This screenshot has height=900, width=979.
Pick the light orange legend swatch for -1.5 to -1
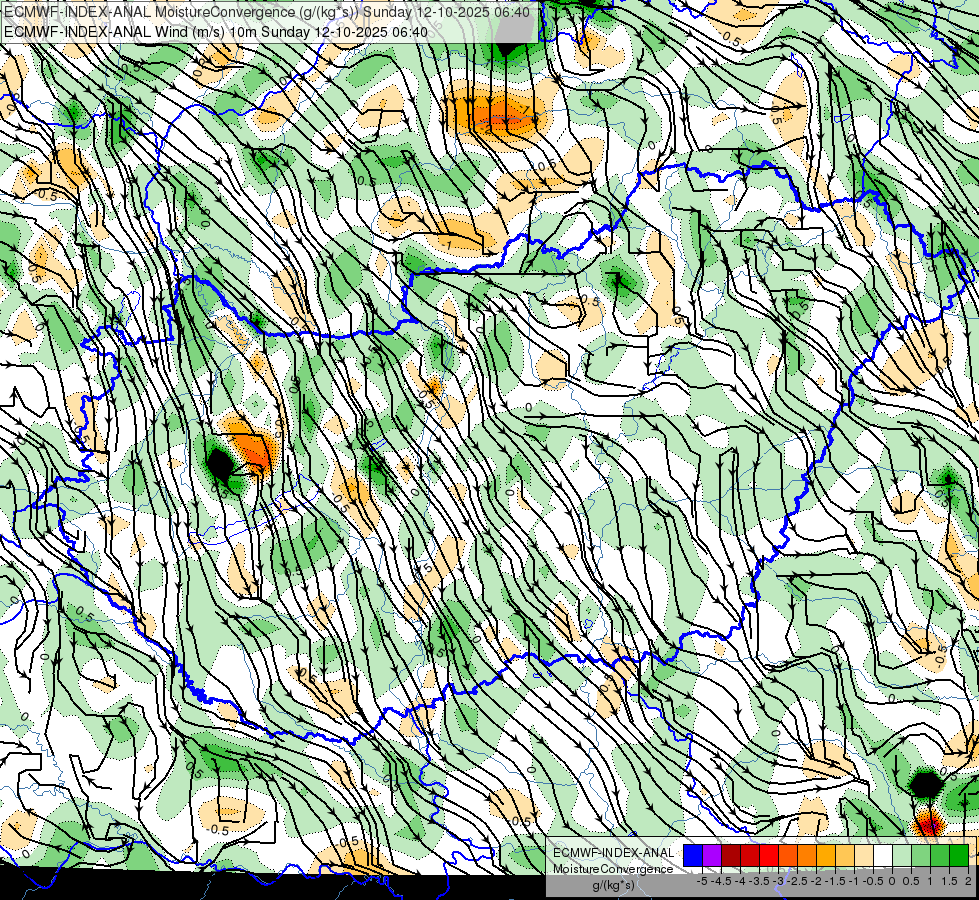(845, 856)
